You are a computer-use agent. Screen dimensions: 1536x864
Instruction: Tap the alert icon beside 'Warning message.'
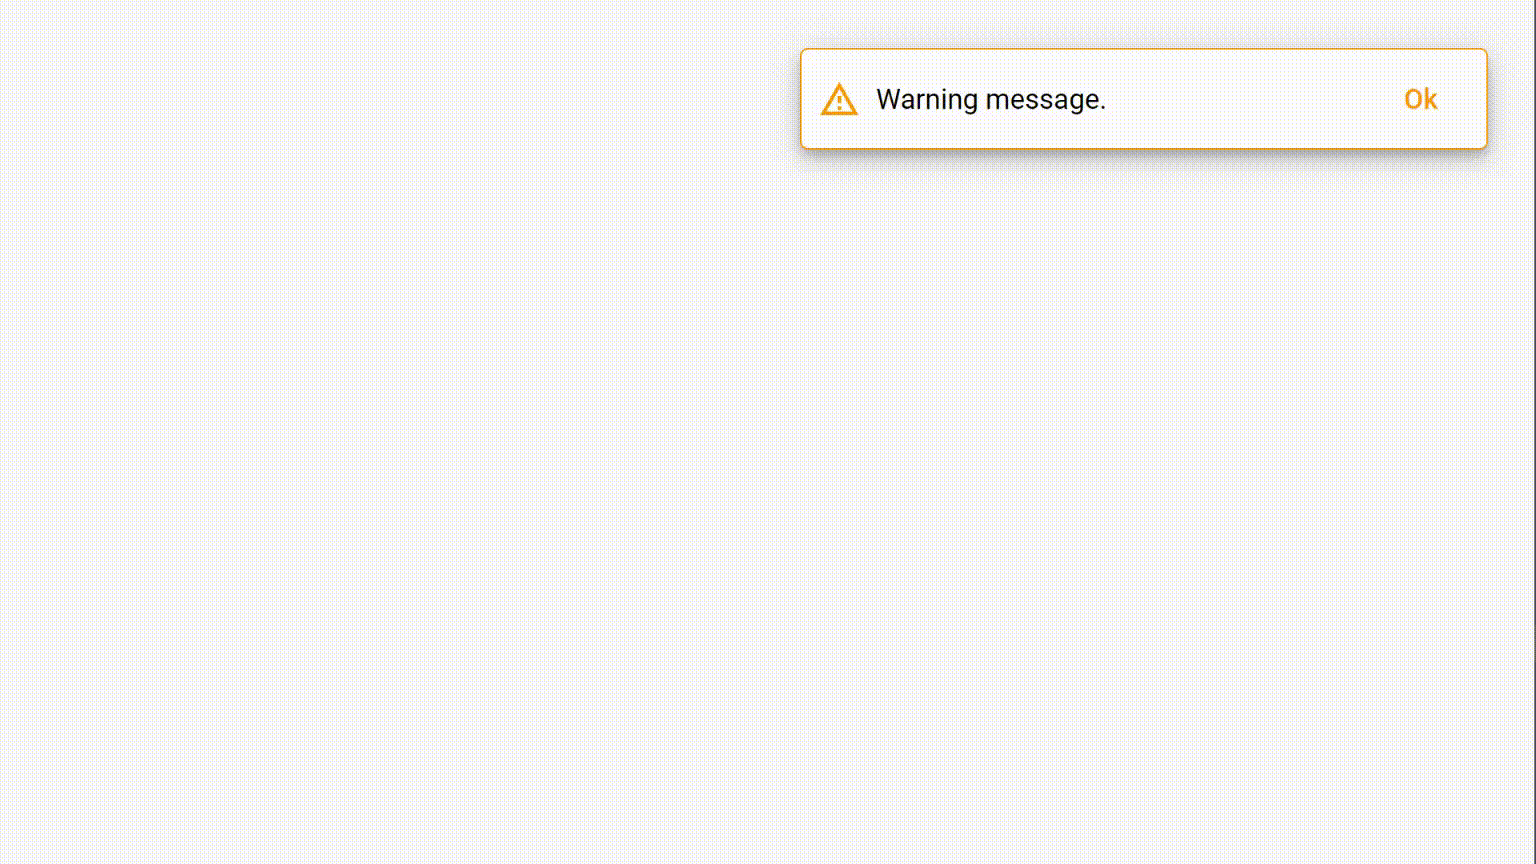839,99
